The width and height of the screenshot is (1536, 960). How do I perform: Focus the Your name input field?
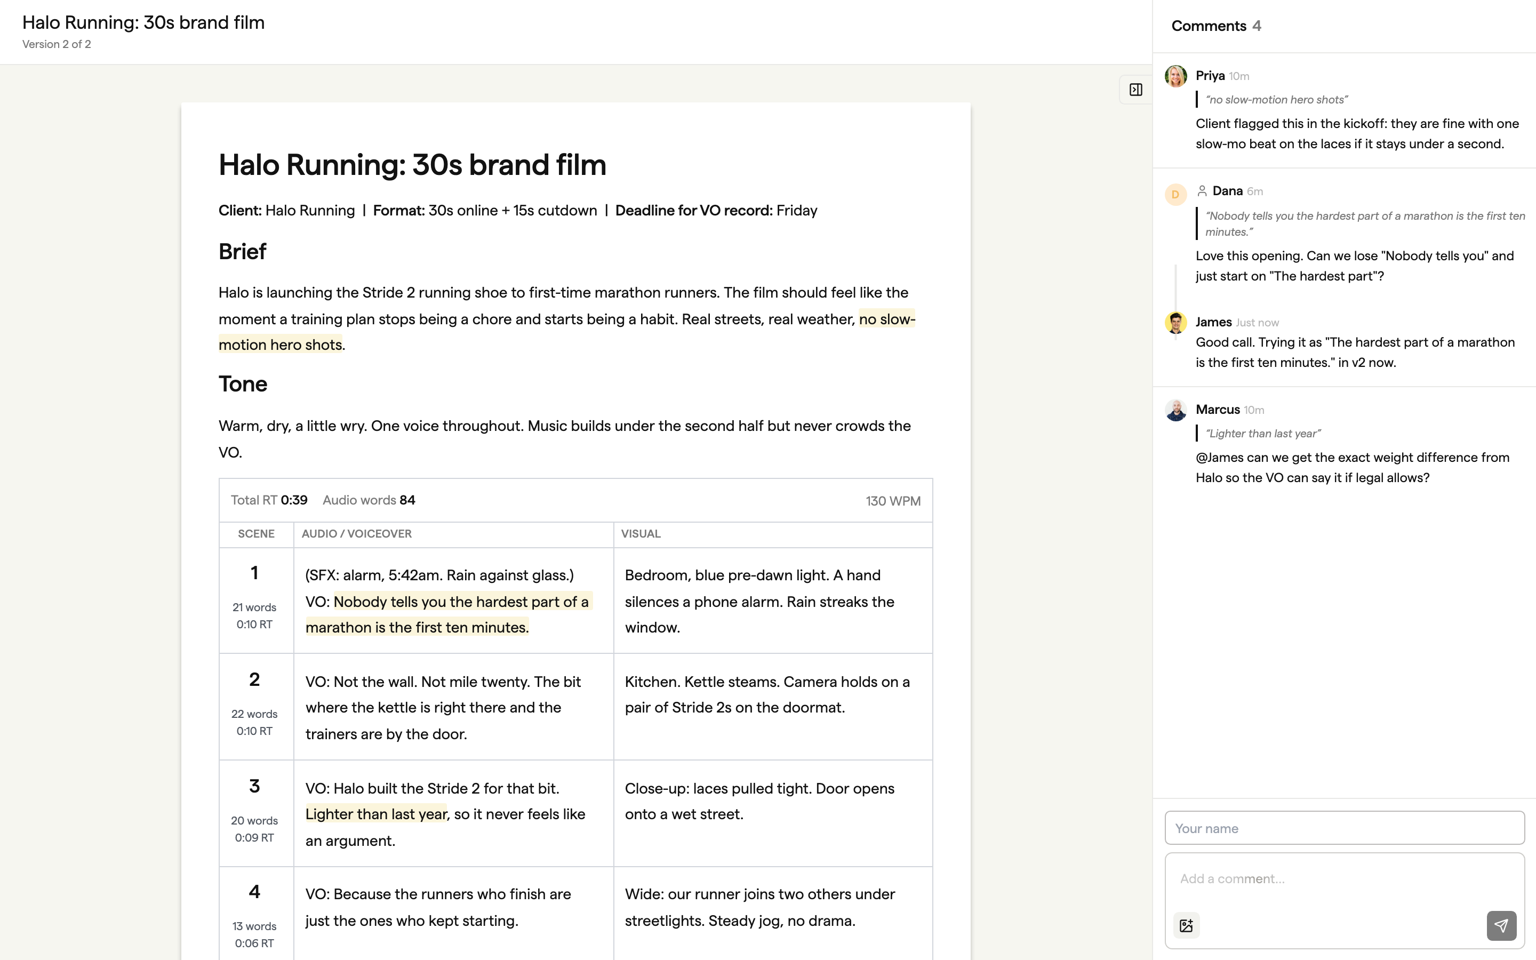(x=1344, y=828)
